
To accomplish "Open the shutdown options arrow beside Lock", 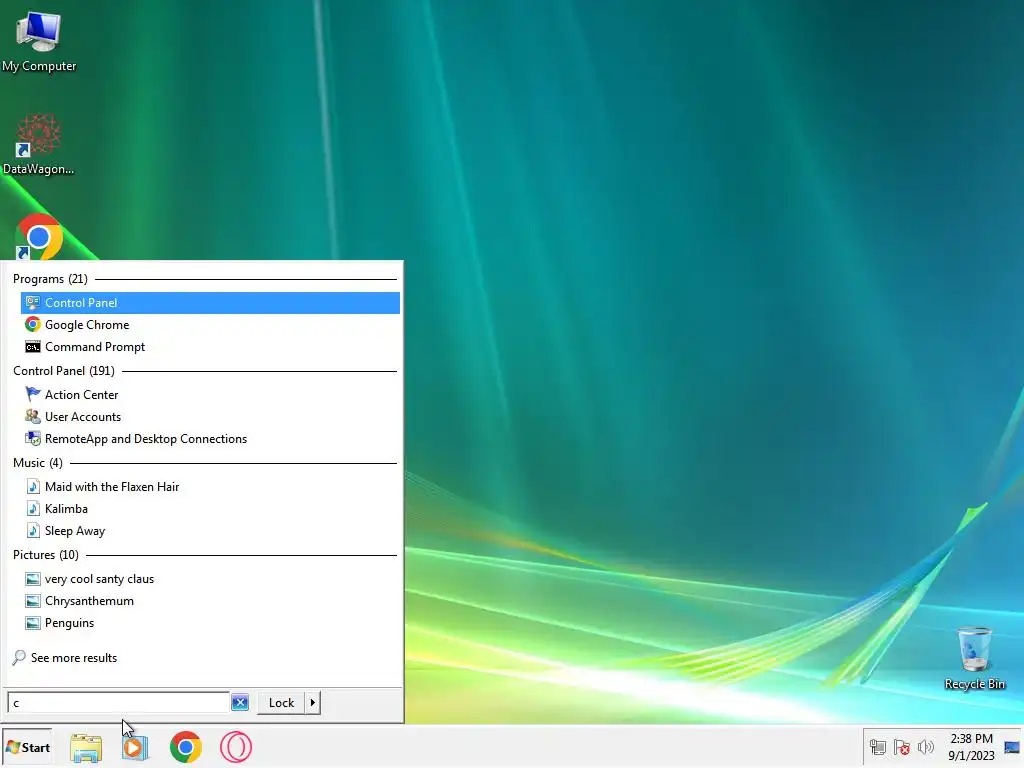I will (x=313, y=703).
